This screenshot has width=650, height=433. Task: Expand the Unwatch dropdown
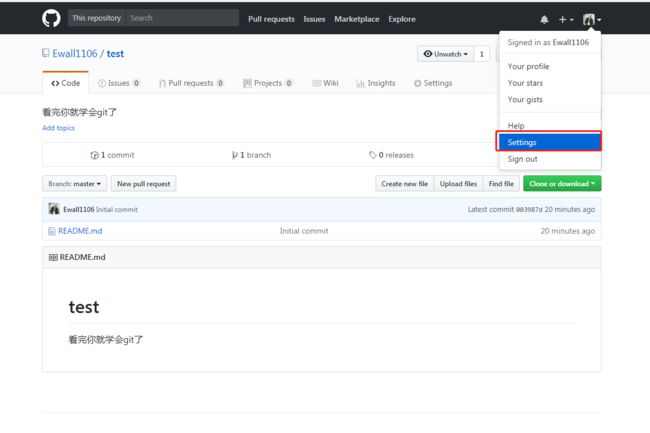pos(445,54)
